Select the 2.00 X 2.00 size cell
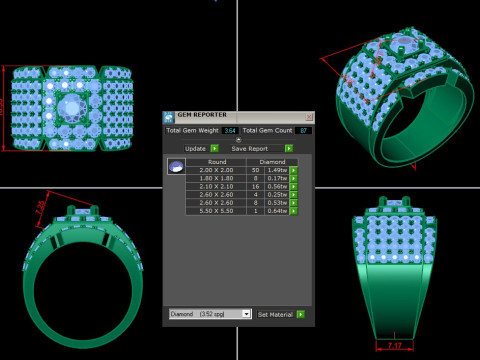The width and height of the screenshot is (480, 360). click(216, 170)
